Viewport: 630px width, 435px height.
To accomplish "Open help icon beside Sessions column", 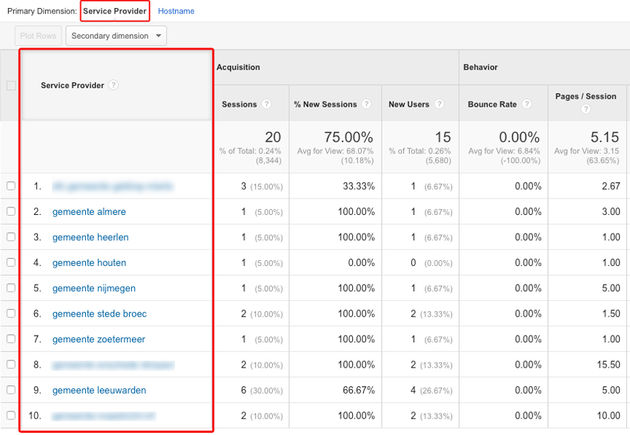I will pos(266,104).
